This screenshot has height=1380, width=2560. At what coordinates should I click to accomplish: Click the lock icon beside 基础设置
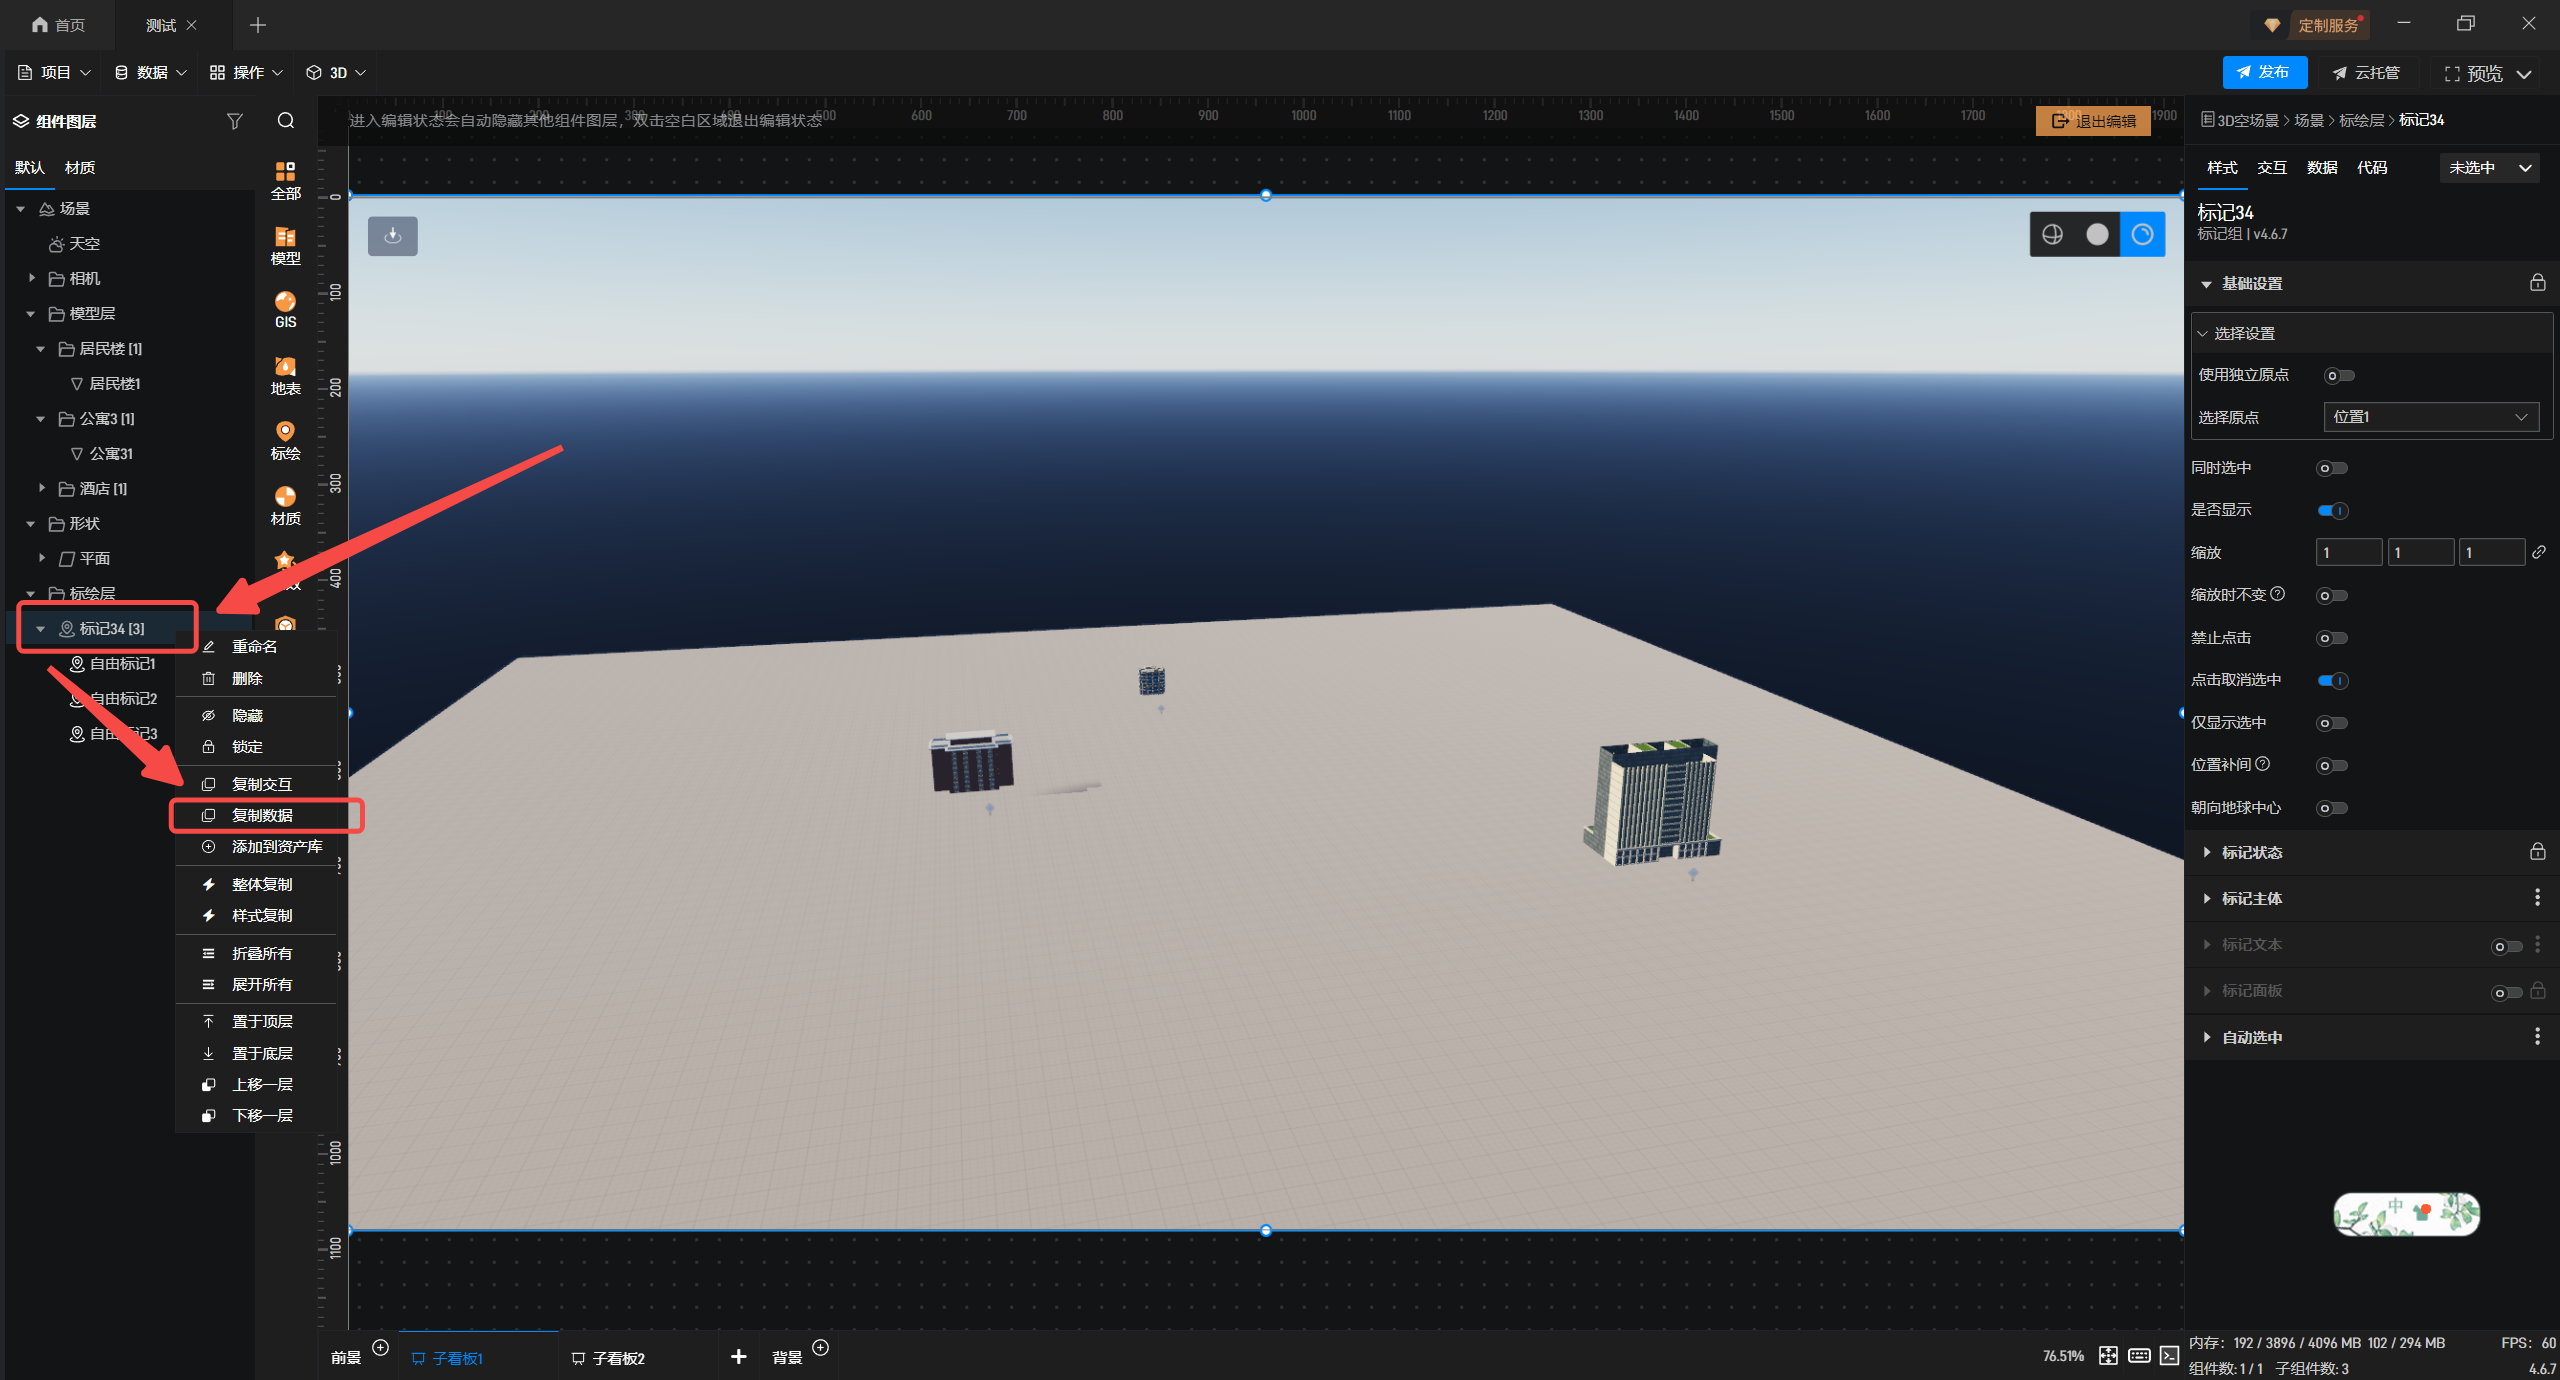[2537, 283]
